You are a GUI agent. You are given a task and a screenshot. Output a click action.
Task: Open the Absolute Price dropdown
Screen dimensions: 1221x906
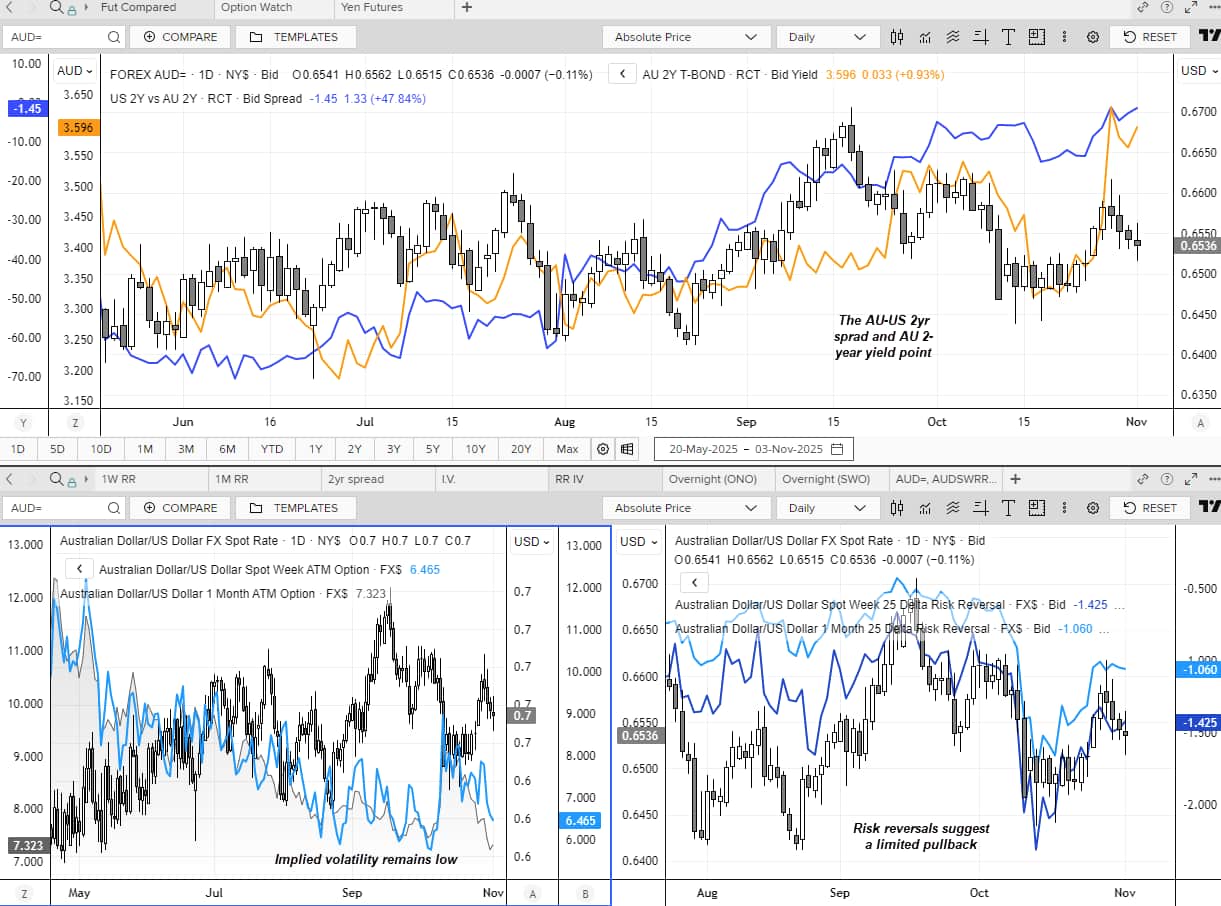tap(686, 36)
